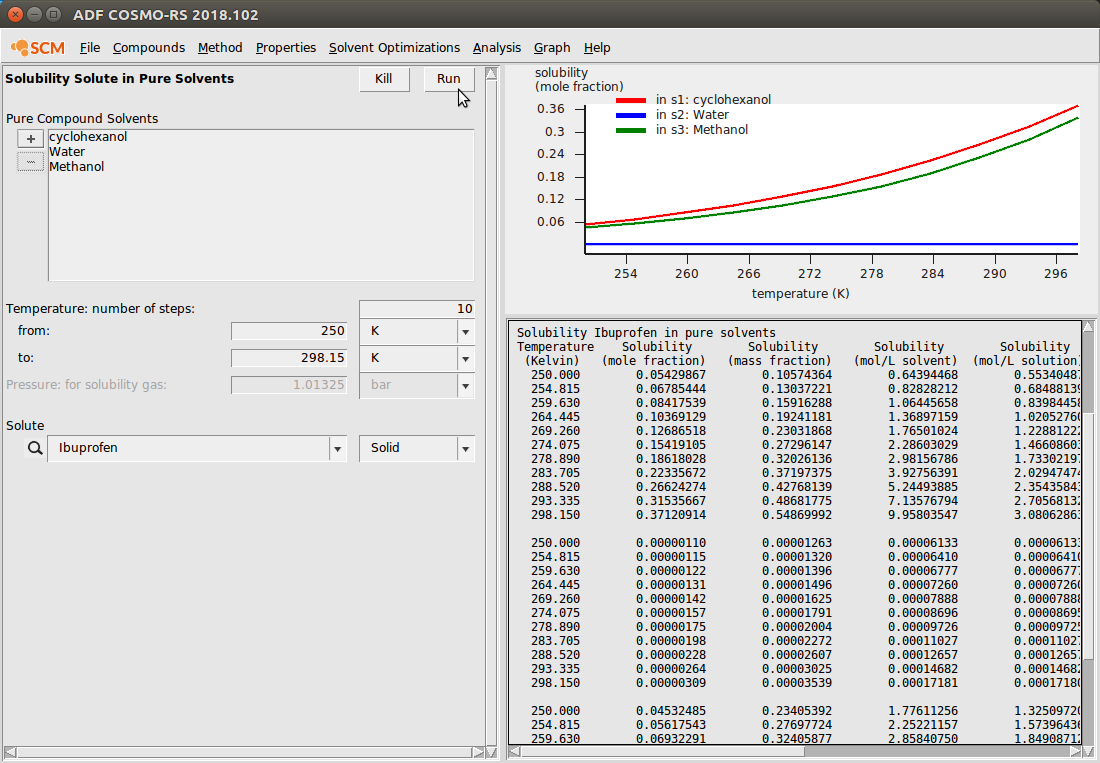Open the Analysis menu
1100x763 pixels.
click(x=497, y=48)
